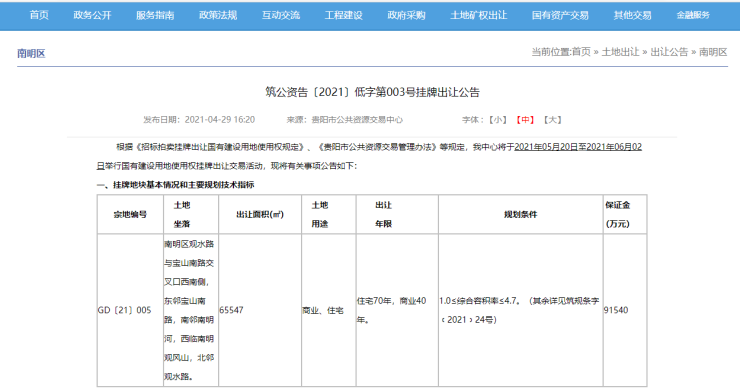
Task: Click the GD〔21〕005 parcel number cell
Action: (x=125, y=310)
